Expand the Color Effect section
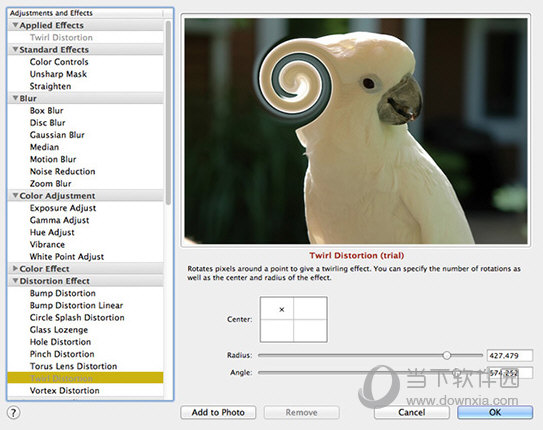This screenshot has width=543, height=430. tap(15, 269)
